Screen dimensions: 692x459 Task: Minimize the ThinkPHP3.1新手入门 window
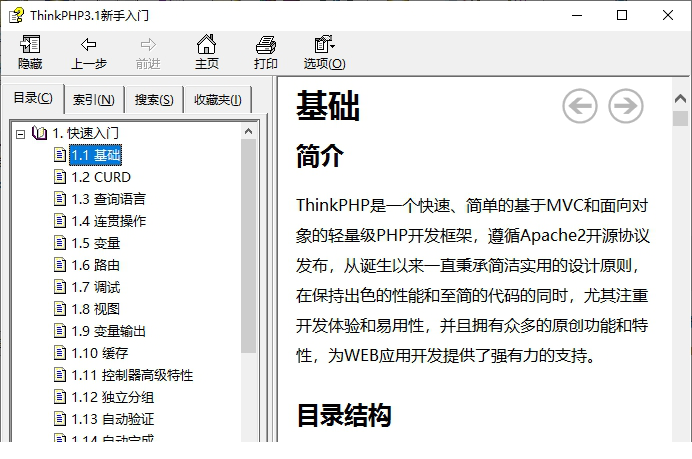[577, 15]
